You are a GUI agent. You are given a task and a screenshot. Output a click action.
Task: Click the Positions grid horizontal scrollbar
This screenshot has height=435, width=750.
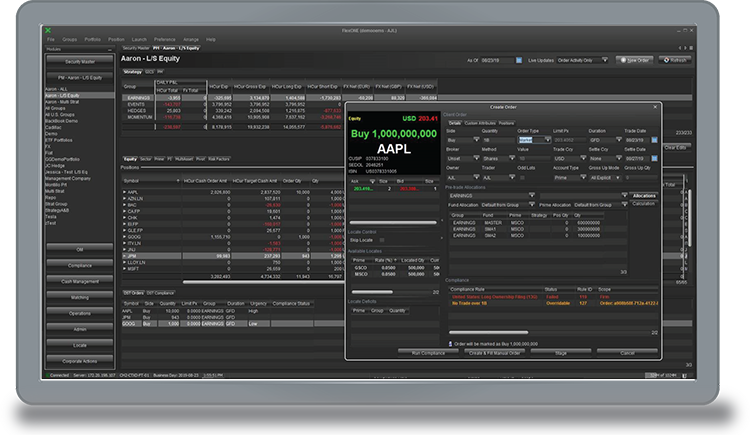pos(263,282)
